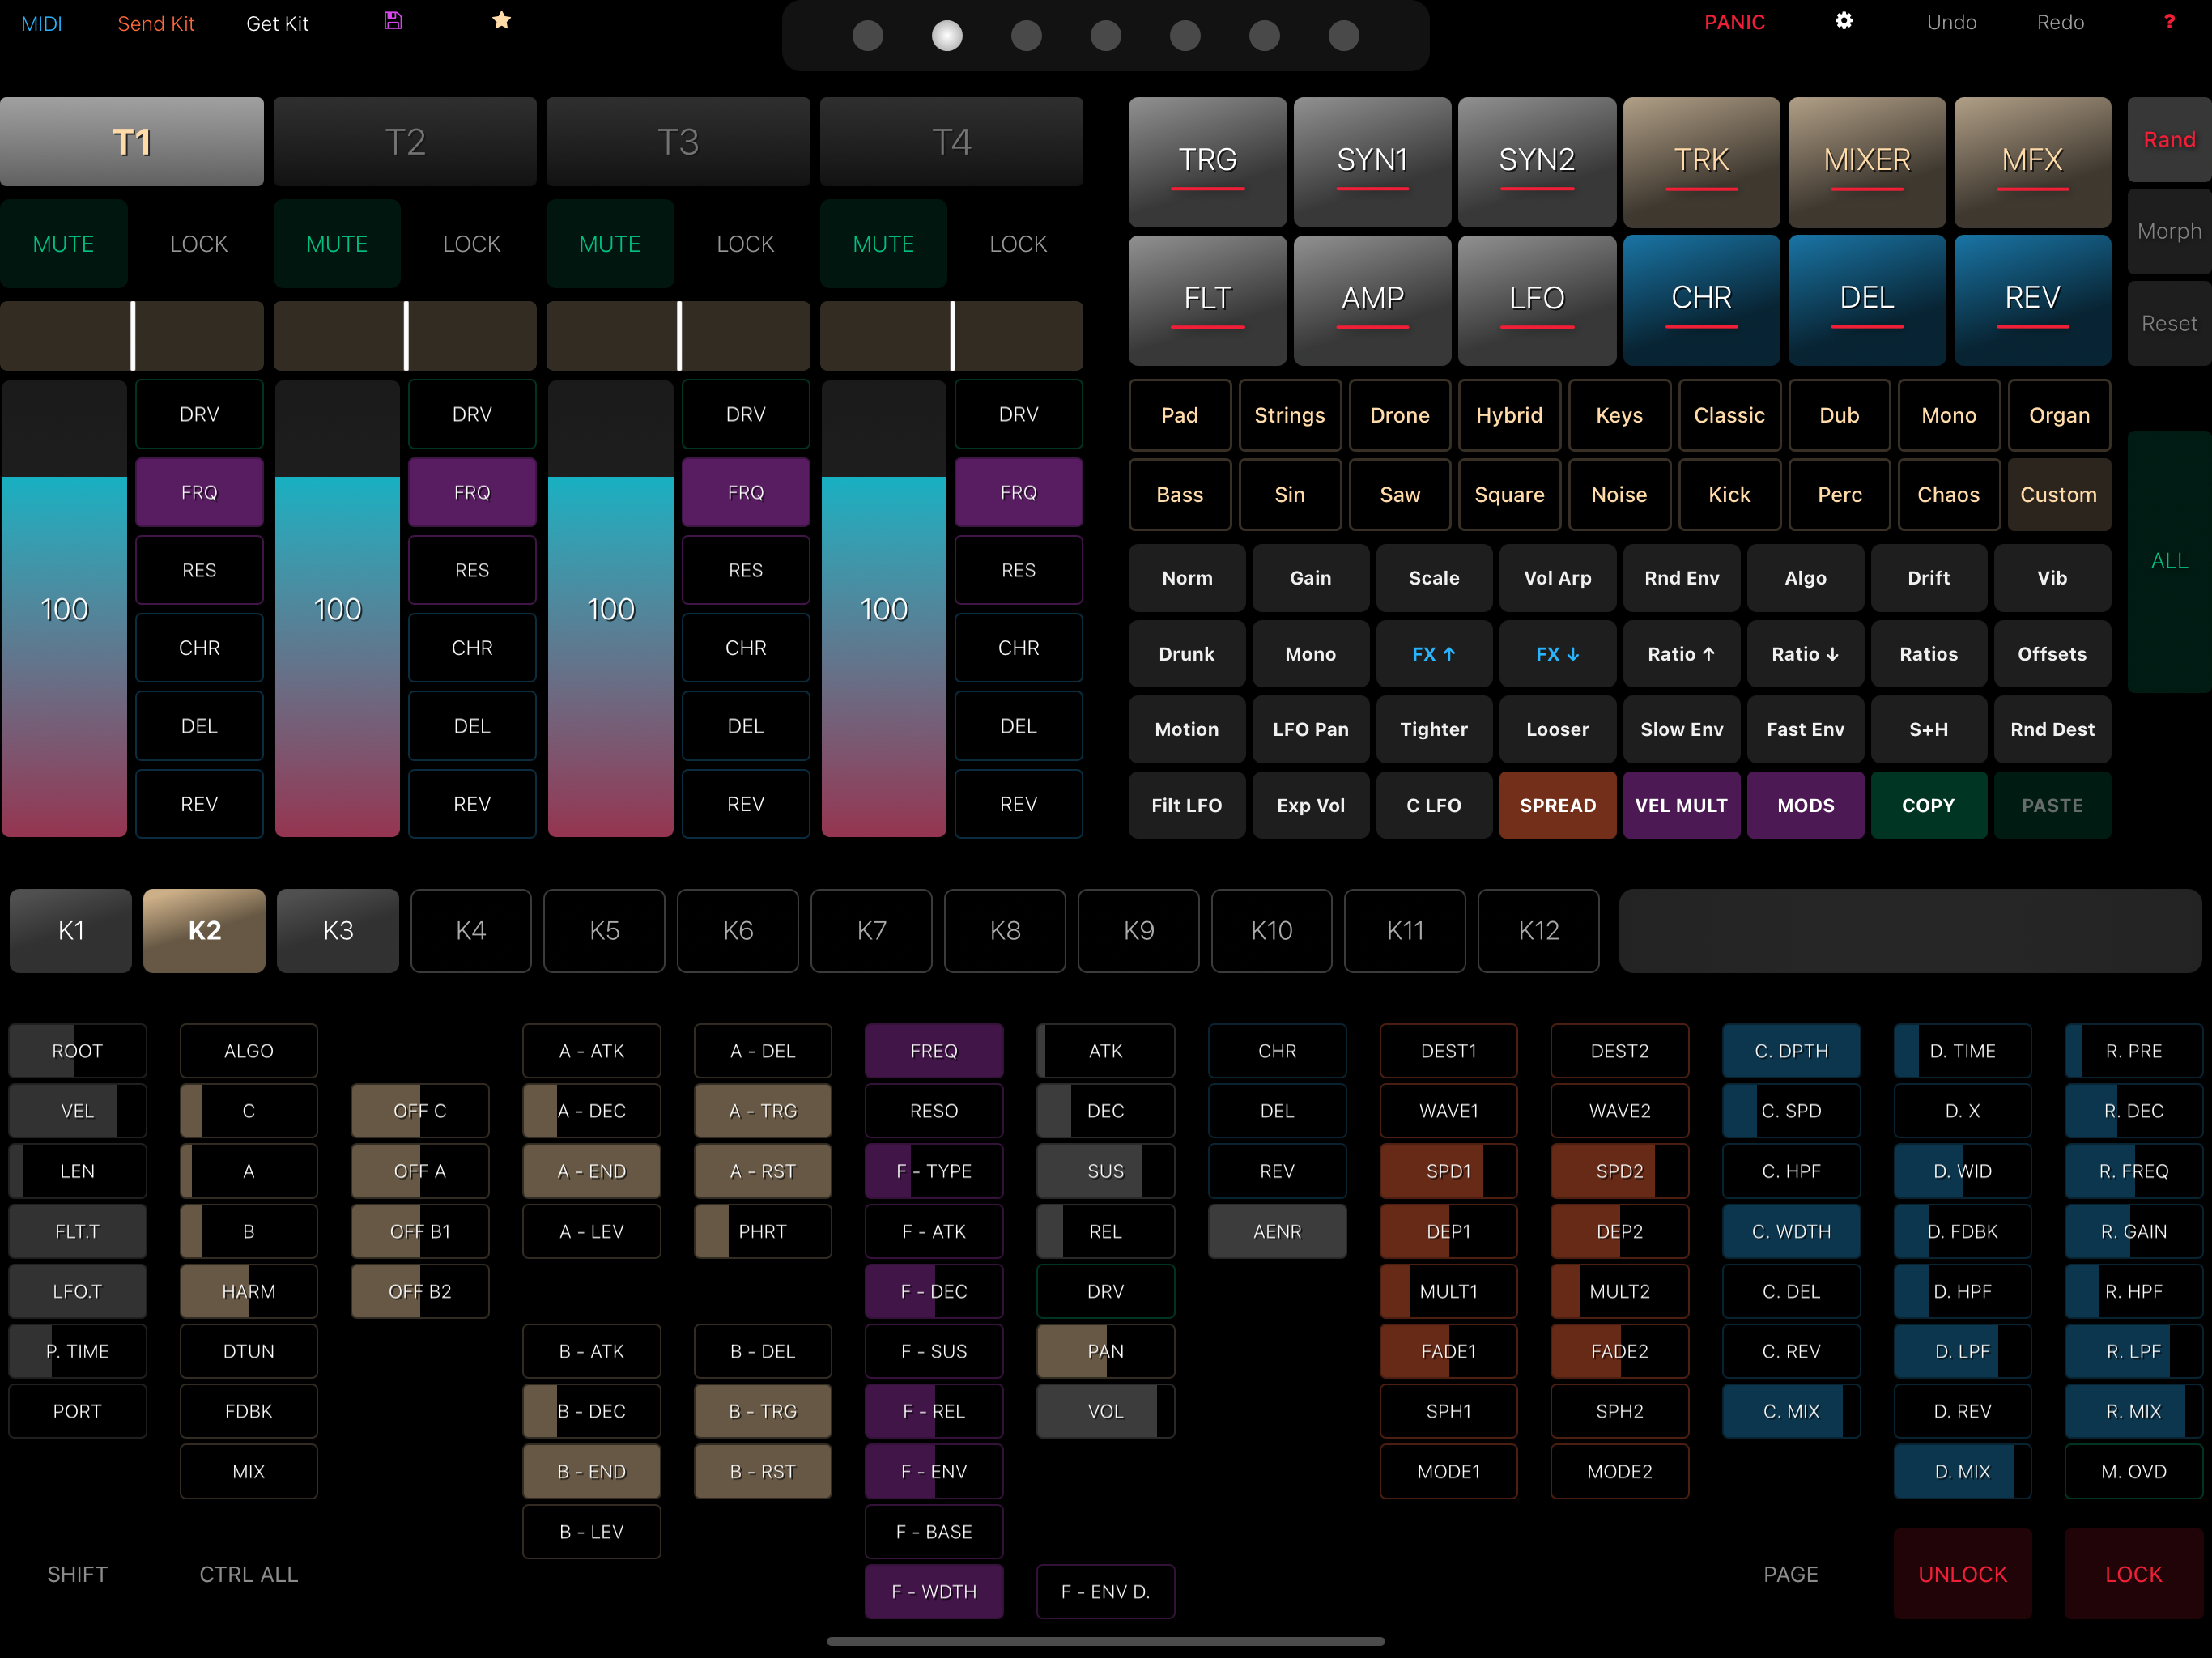The image size is (2212, 1658).
Task: Click the COPY button
Action: [x=1928, y=805]
